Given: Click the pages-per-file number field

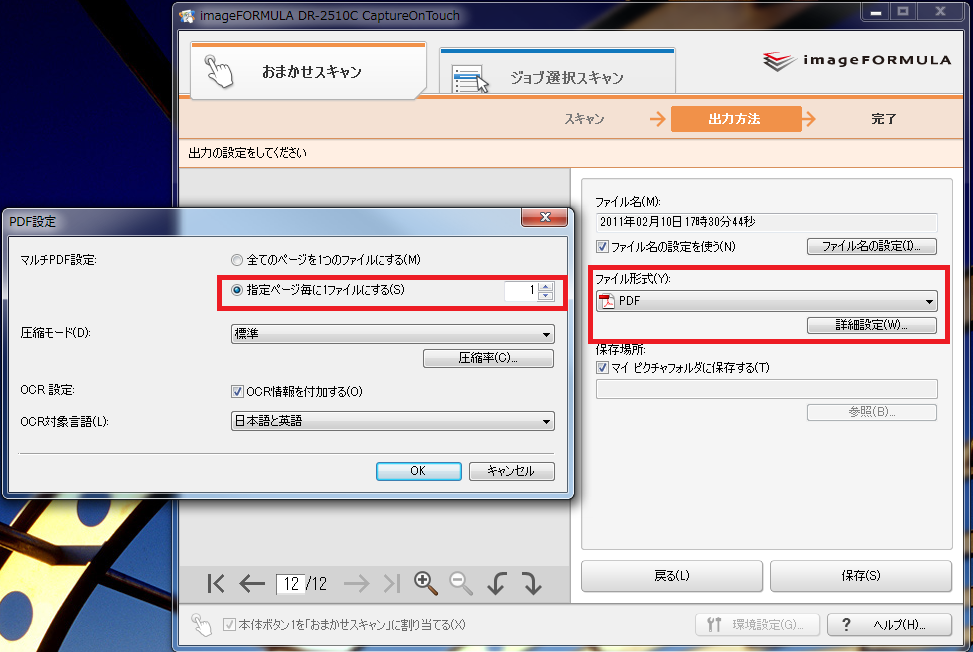Looking at the screenshot, I should click(521, 291).
